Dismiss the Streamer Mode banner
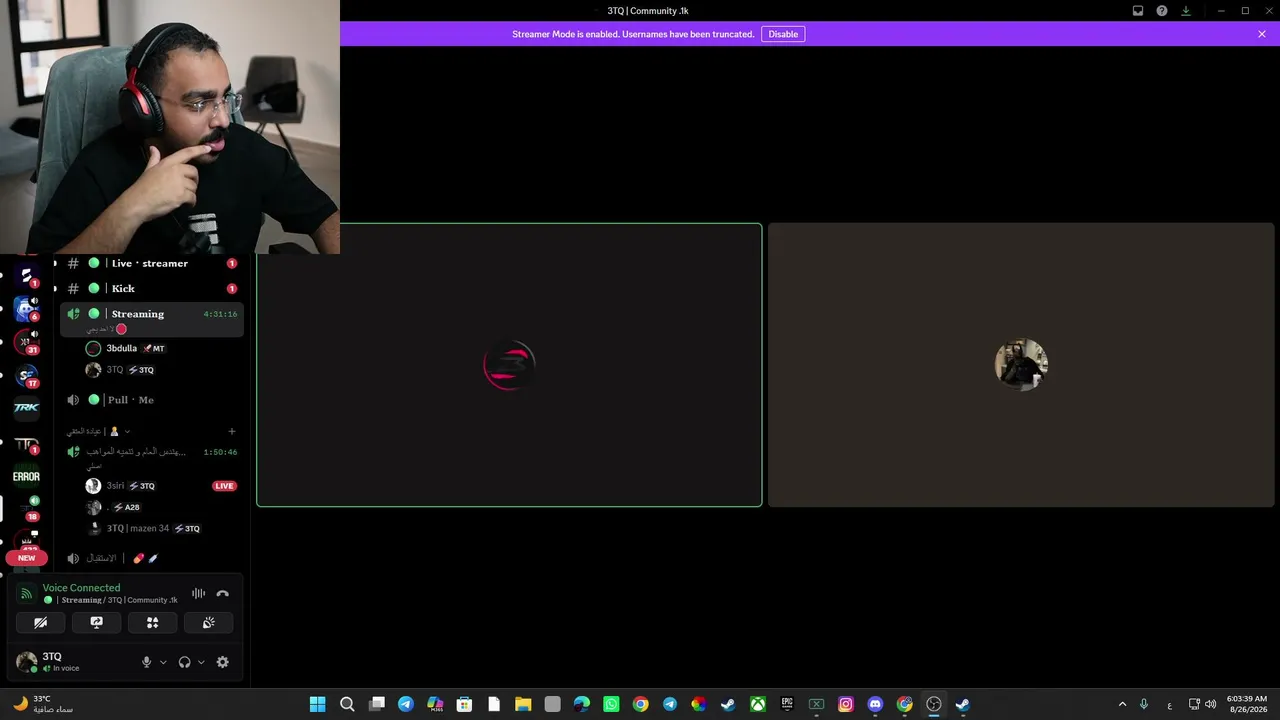Image resolution: width=1280 pixels, height=720 pixels. coord(1262,34)
